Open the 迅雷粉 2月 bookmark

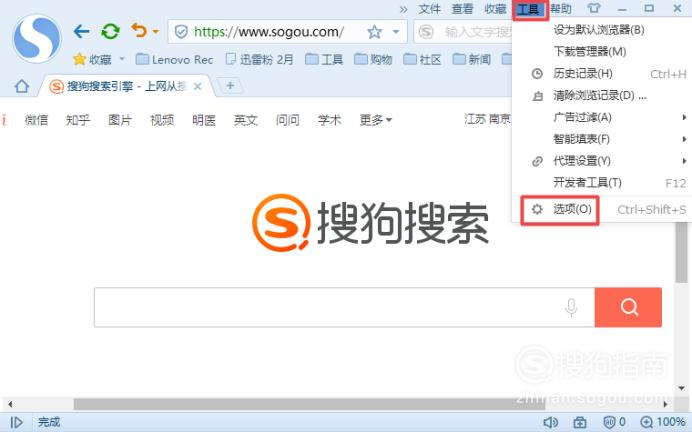260,59
